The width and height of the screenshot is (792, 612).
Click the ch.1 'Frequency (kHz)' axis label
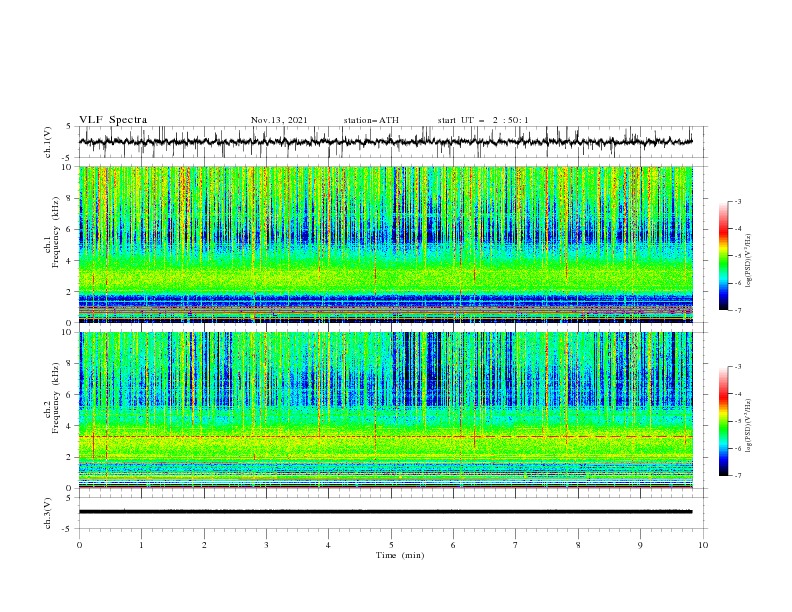(56, 233)
